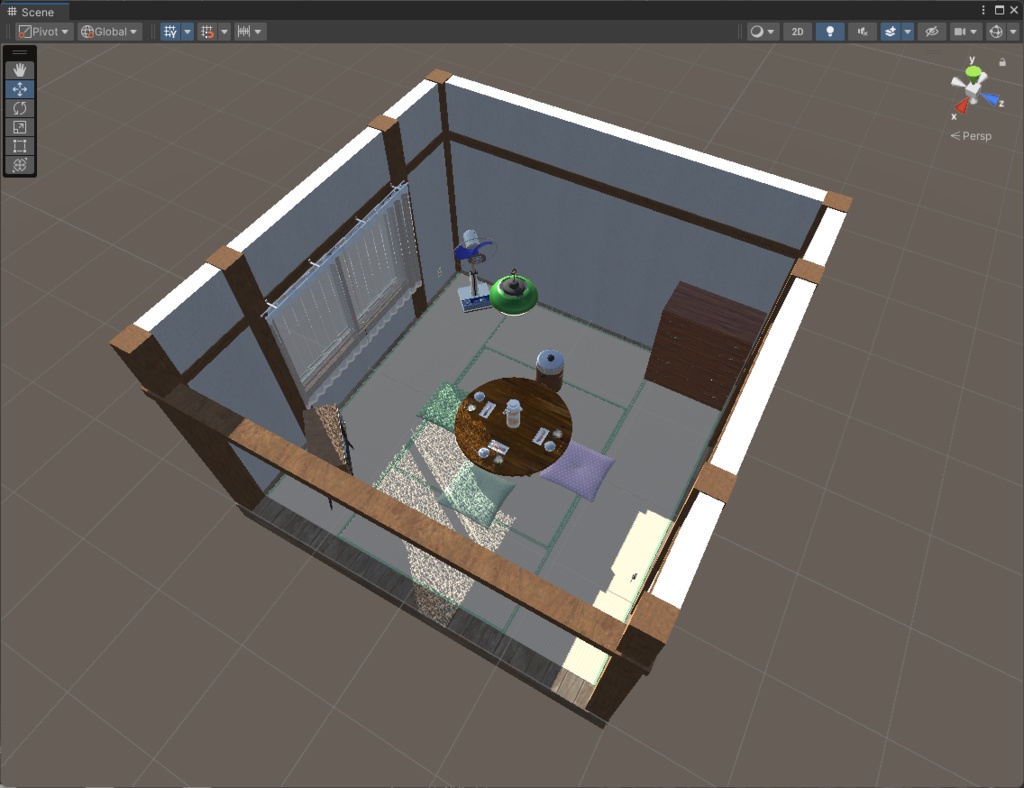Open the Global orientation dropdown
This screenshot has height=788, width=1024.
108,31
